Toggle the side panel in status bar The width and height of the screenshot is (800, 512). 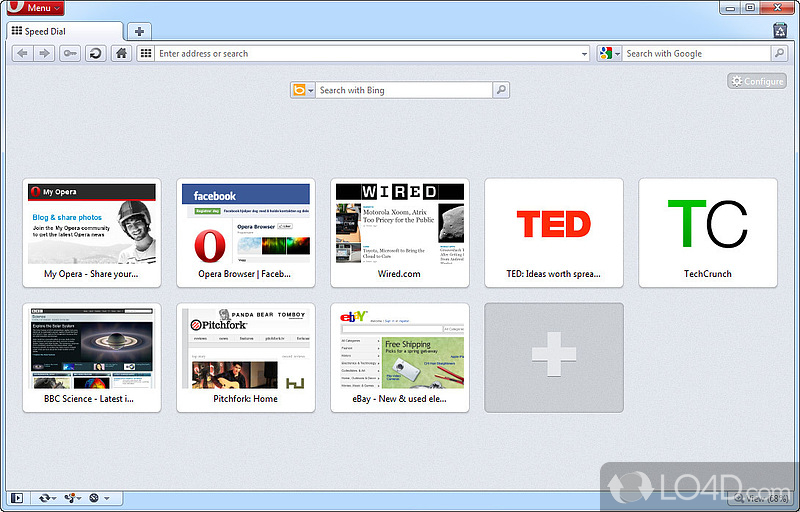point(16,497)
